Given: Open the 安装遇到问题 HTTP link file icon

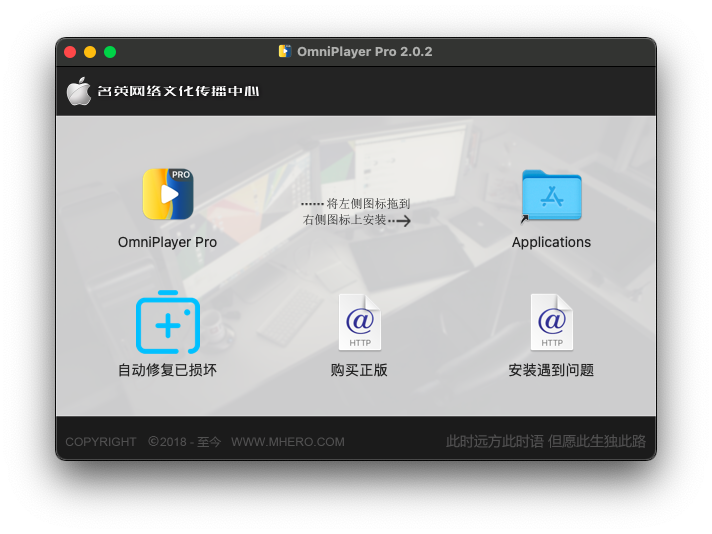Looking at the screenshot, I should pos(552,322).
